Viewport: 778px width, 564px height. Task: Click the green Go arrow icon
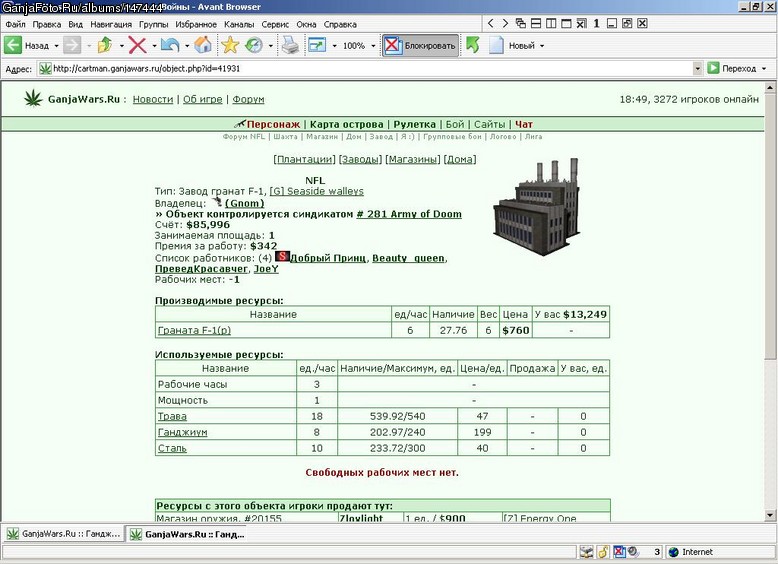click(713, 68)
